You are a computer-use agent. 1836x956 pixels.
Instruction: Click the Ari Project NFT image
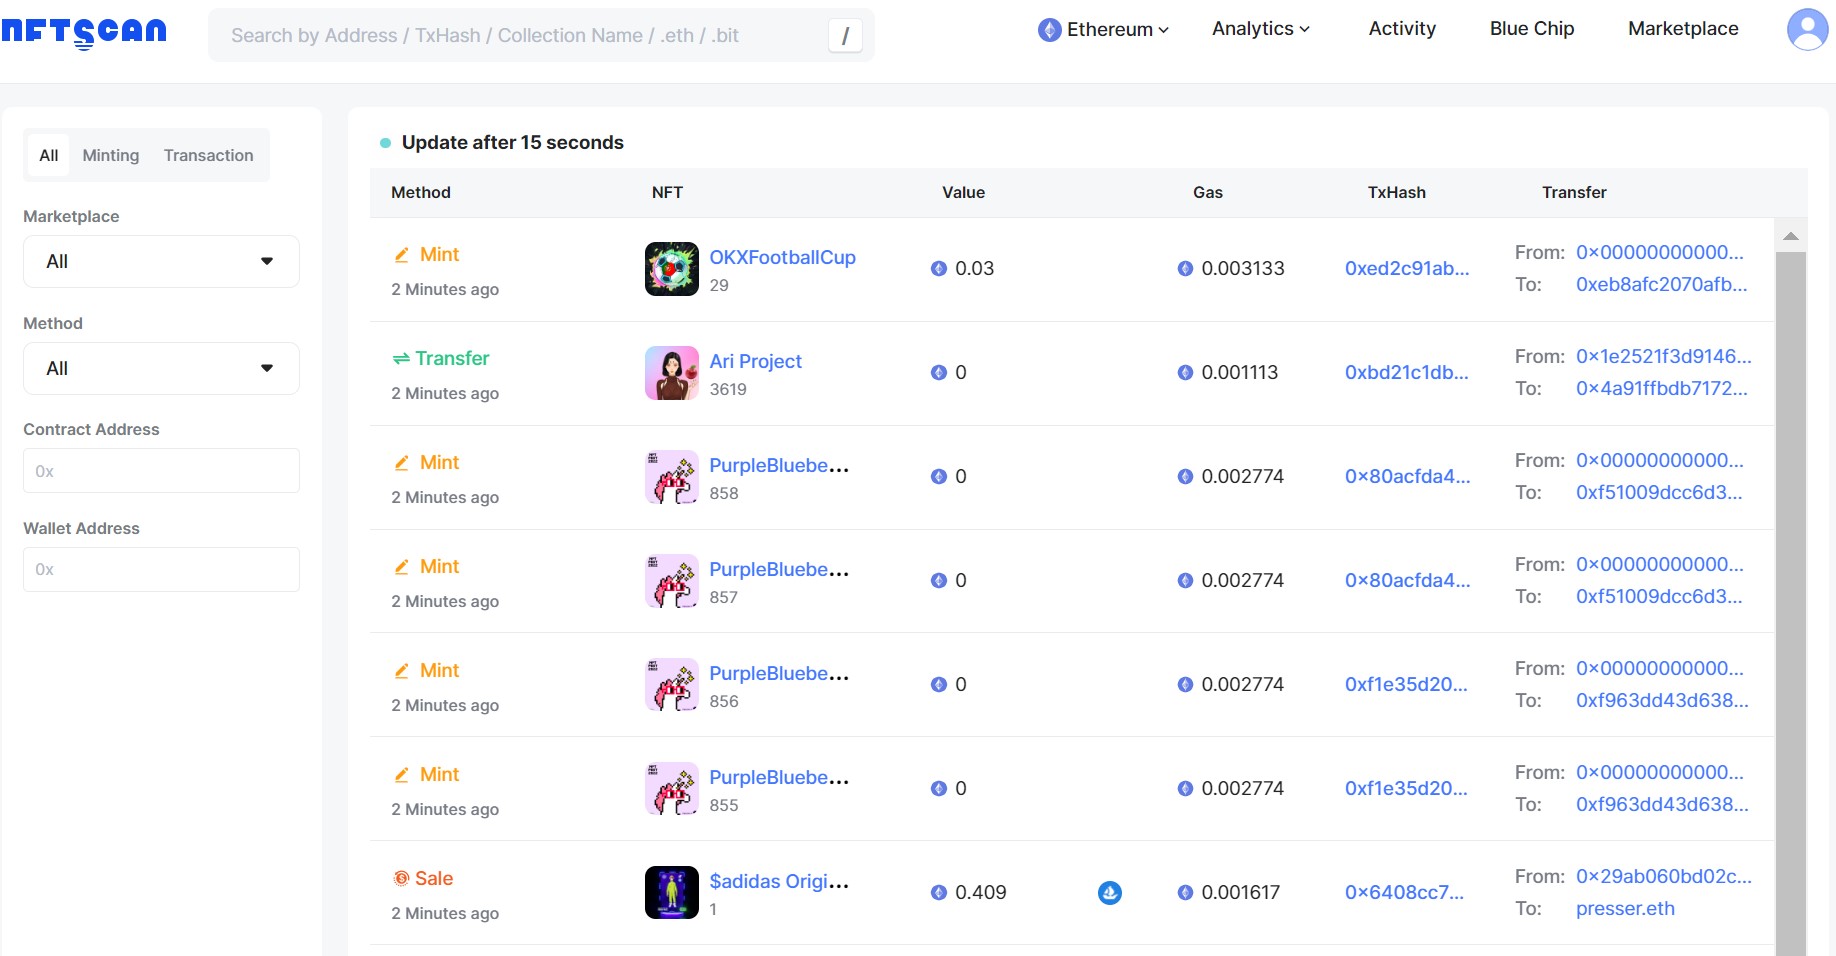coord(671,373)
